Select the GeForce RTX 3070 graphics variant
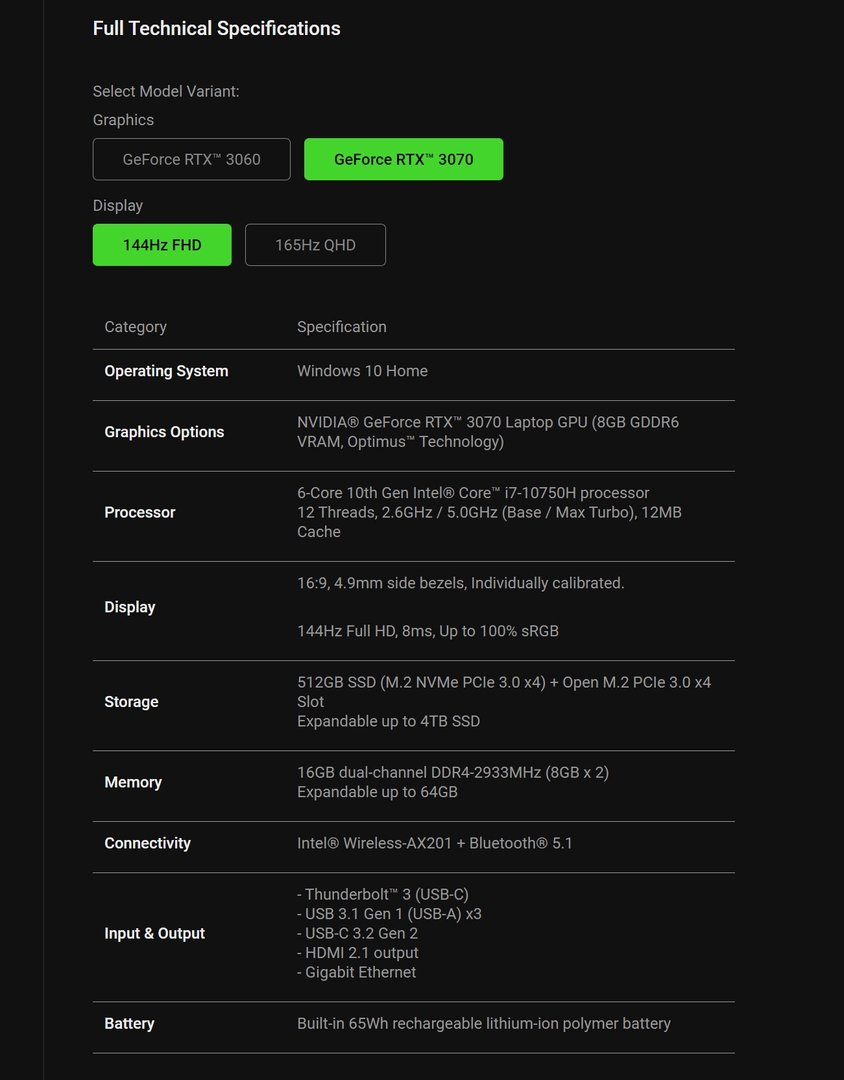Viewport: 844px width, 1080px height. click(x=403, y=159)
